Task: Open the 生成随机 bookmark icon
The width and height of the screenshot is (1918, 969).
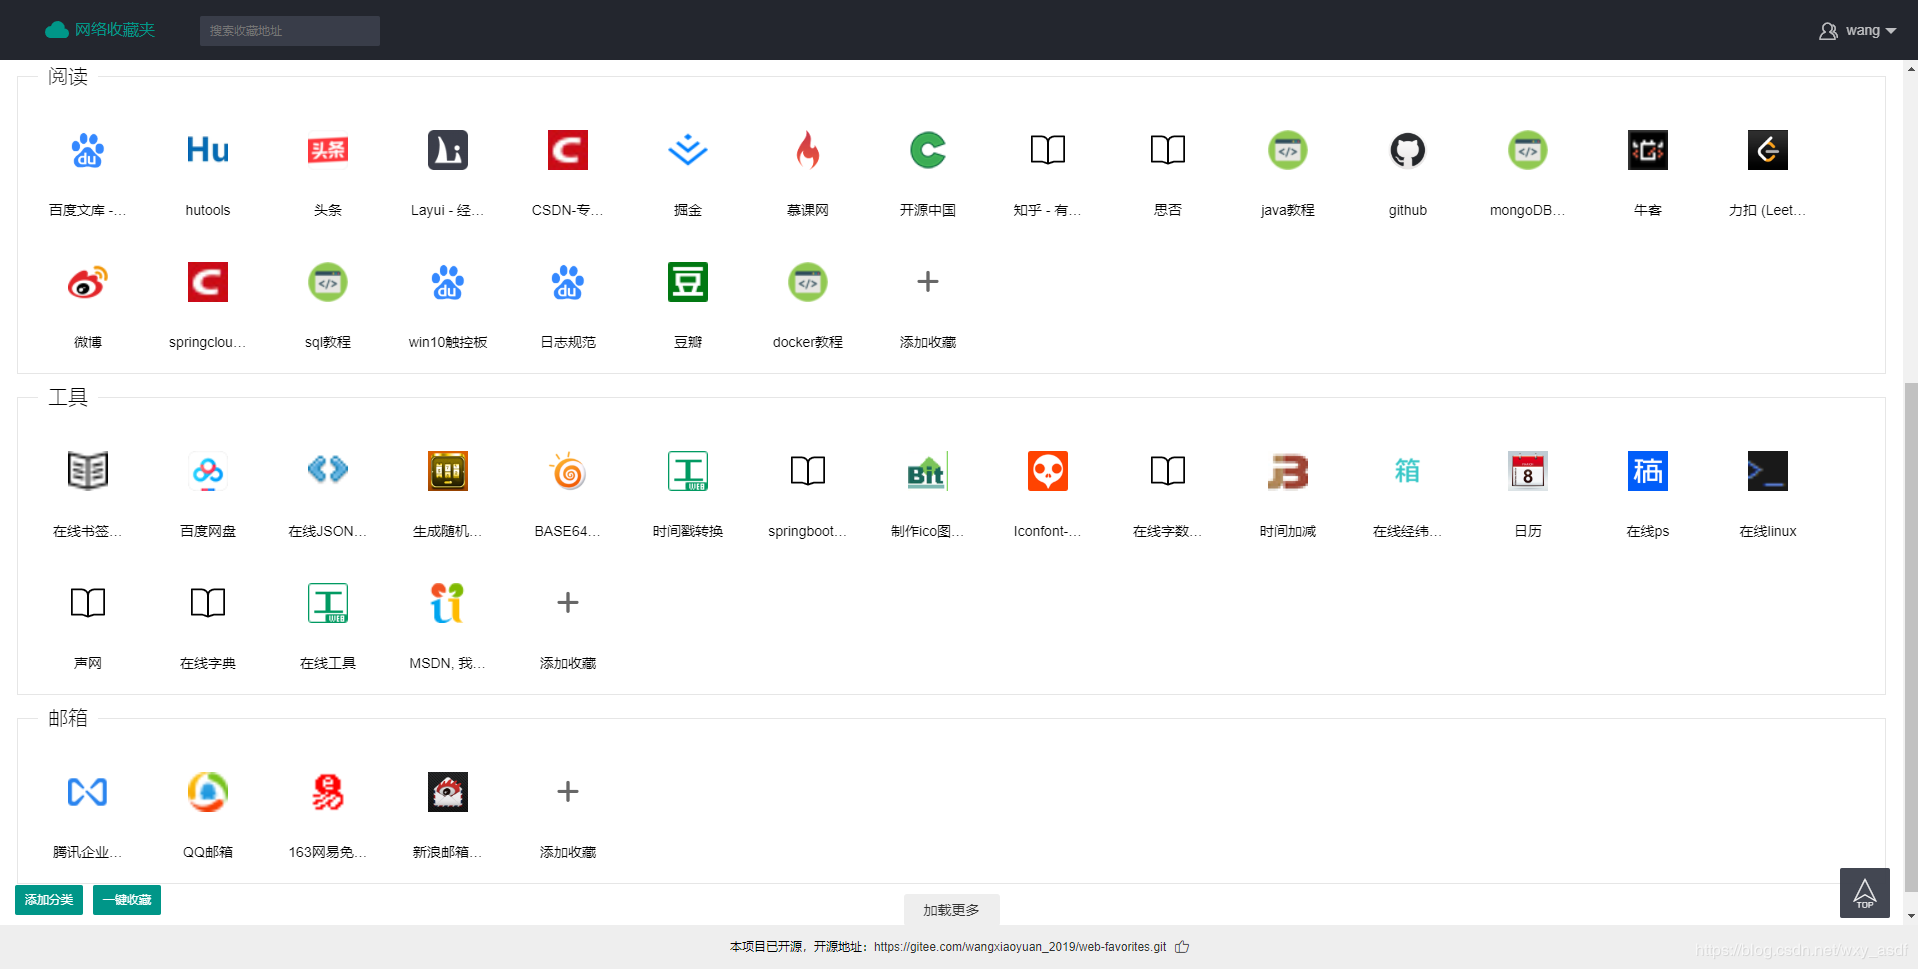Action: tap(448, 471)
